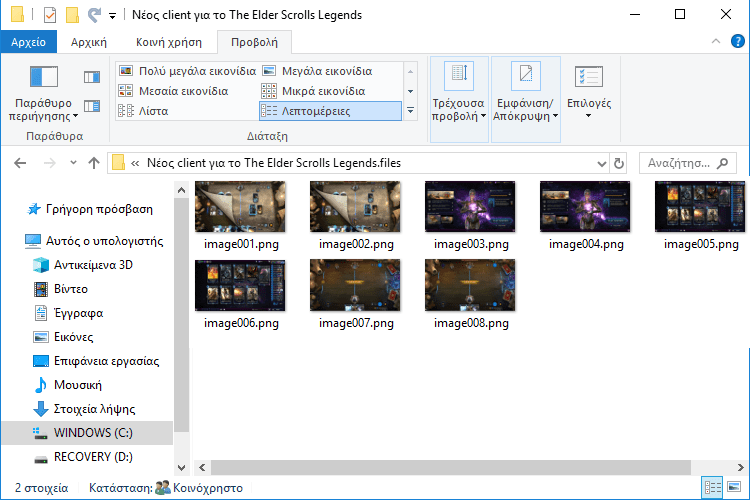Open the Αρχείο file menu
This screenshot has width=750, height=500.
tap(29, 42)
